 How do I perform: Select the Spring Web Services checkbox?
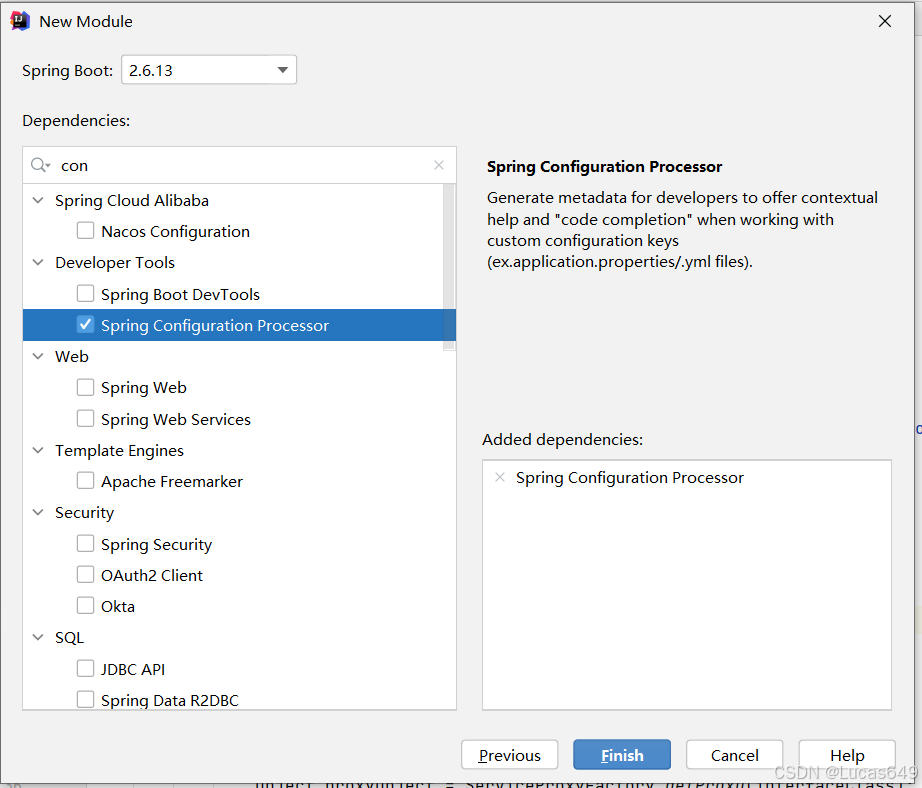[85, 419]
